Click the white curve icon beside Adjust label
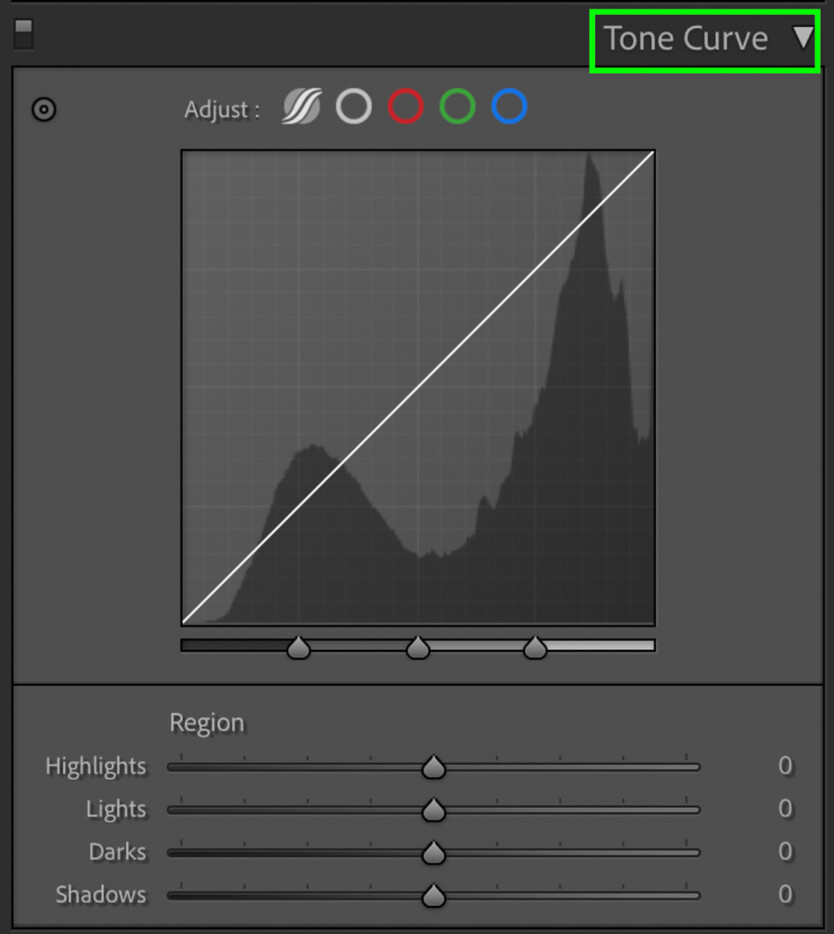 353,107
